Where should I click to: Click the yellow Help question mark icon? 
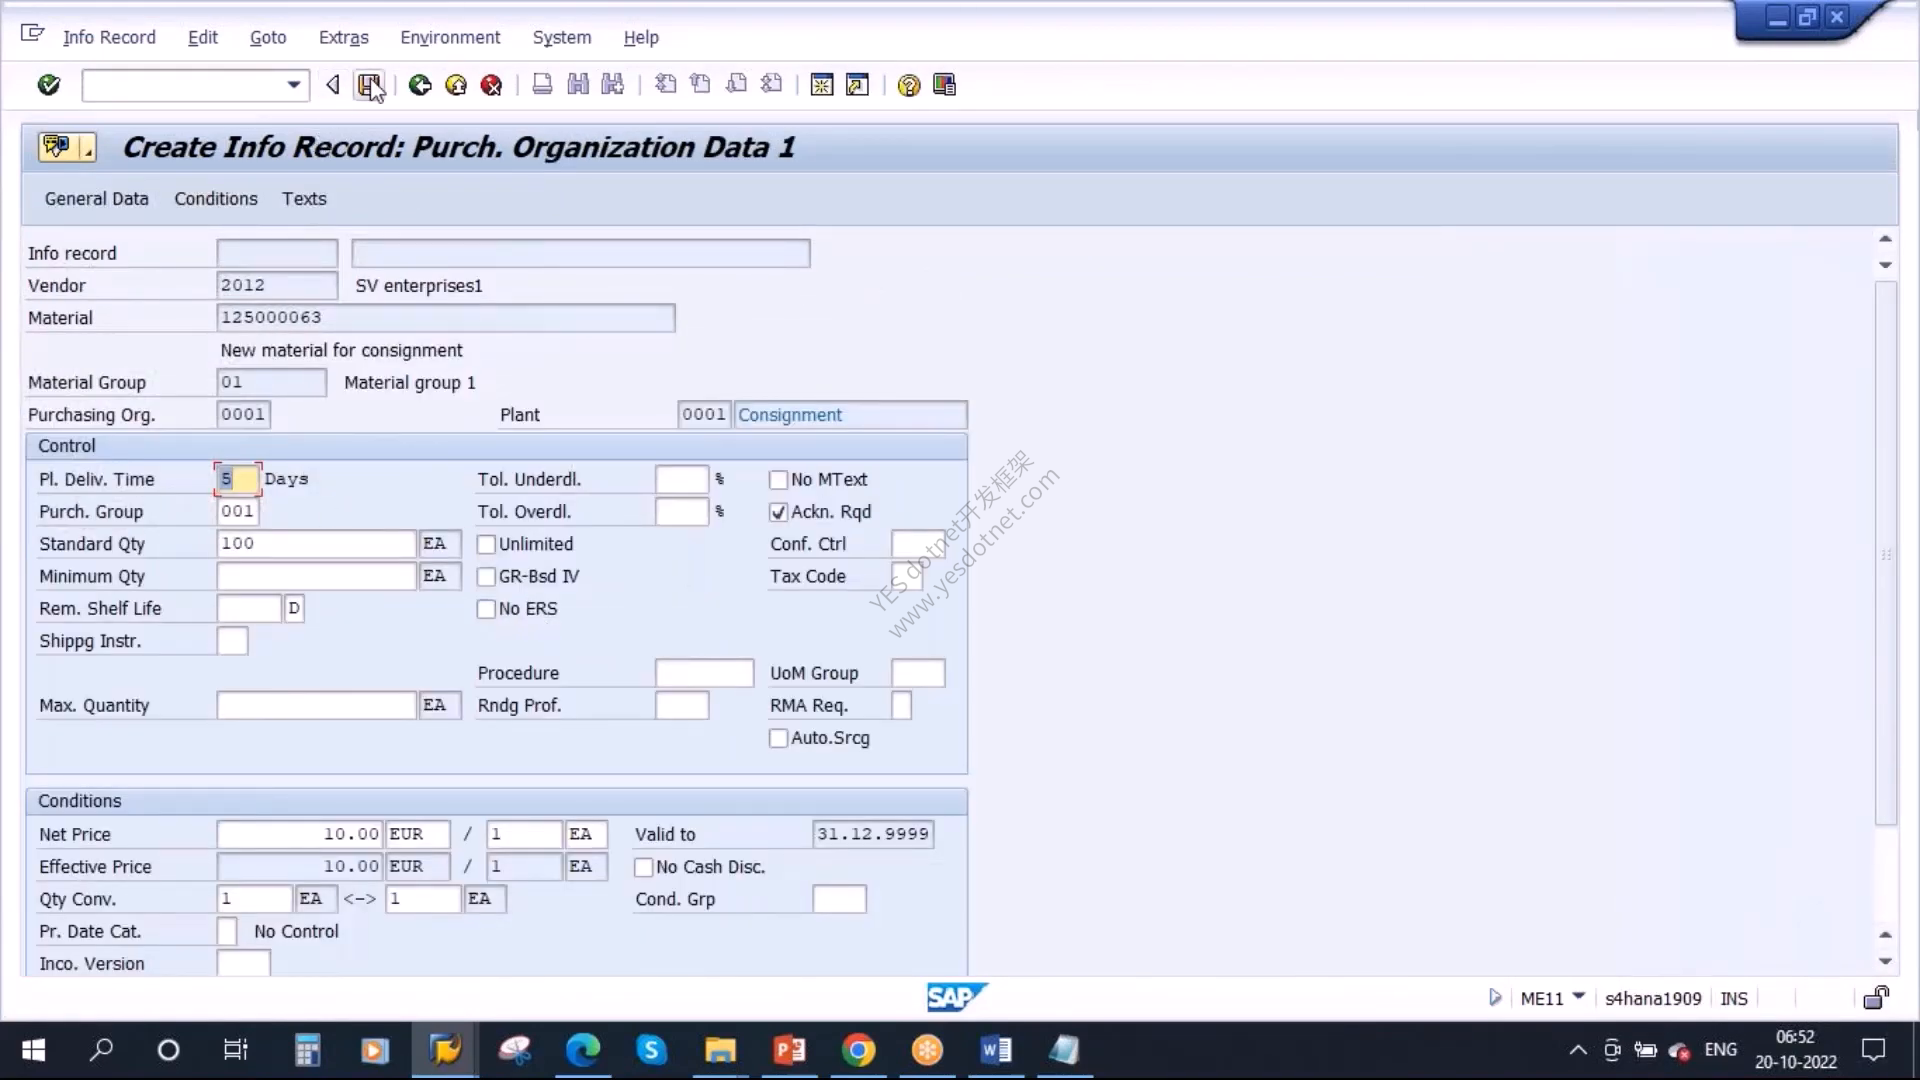click(x=908, y=85)
